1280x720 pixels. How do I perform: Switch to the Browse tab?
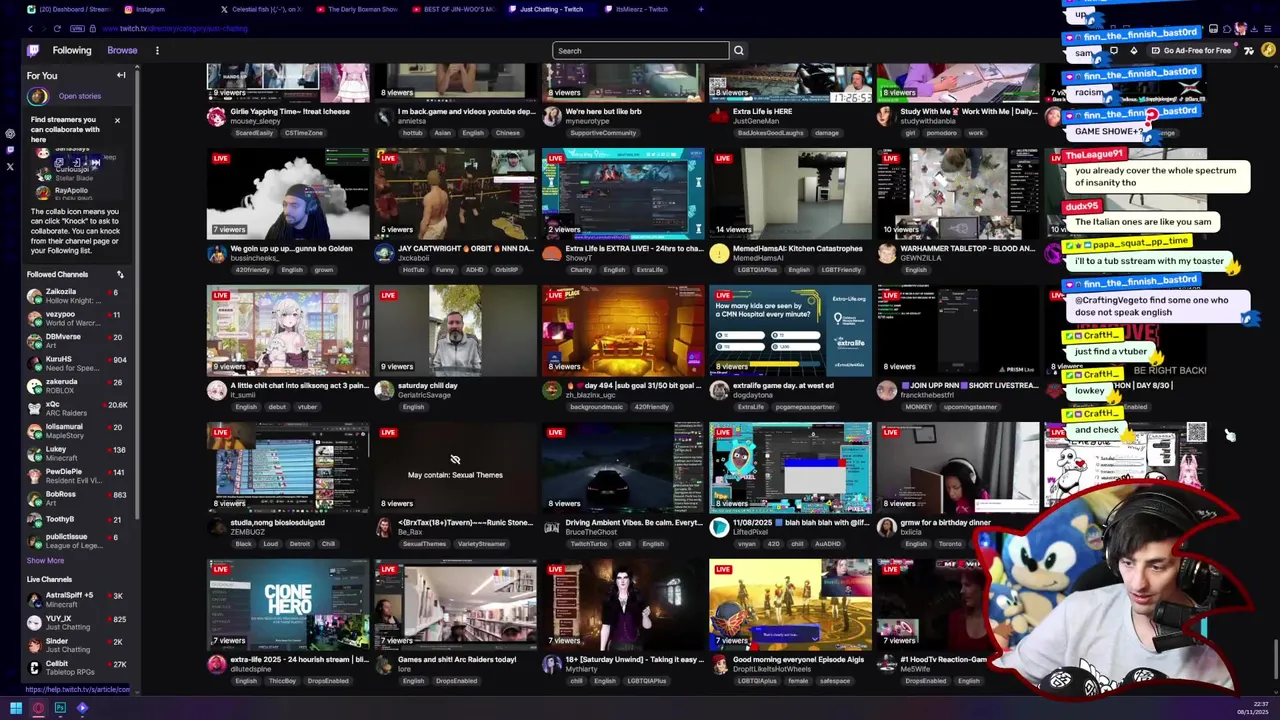(122, 50)
